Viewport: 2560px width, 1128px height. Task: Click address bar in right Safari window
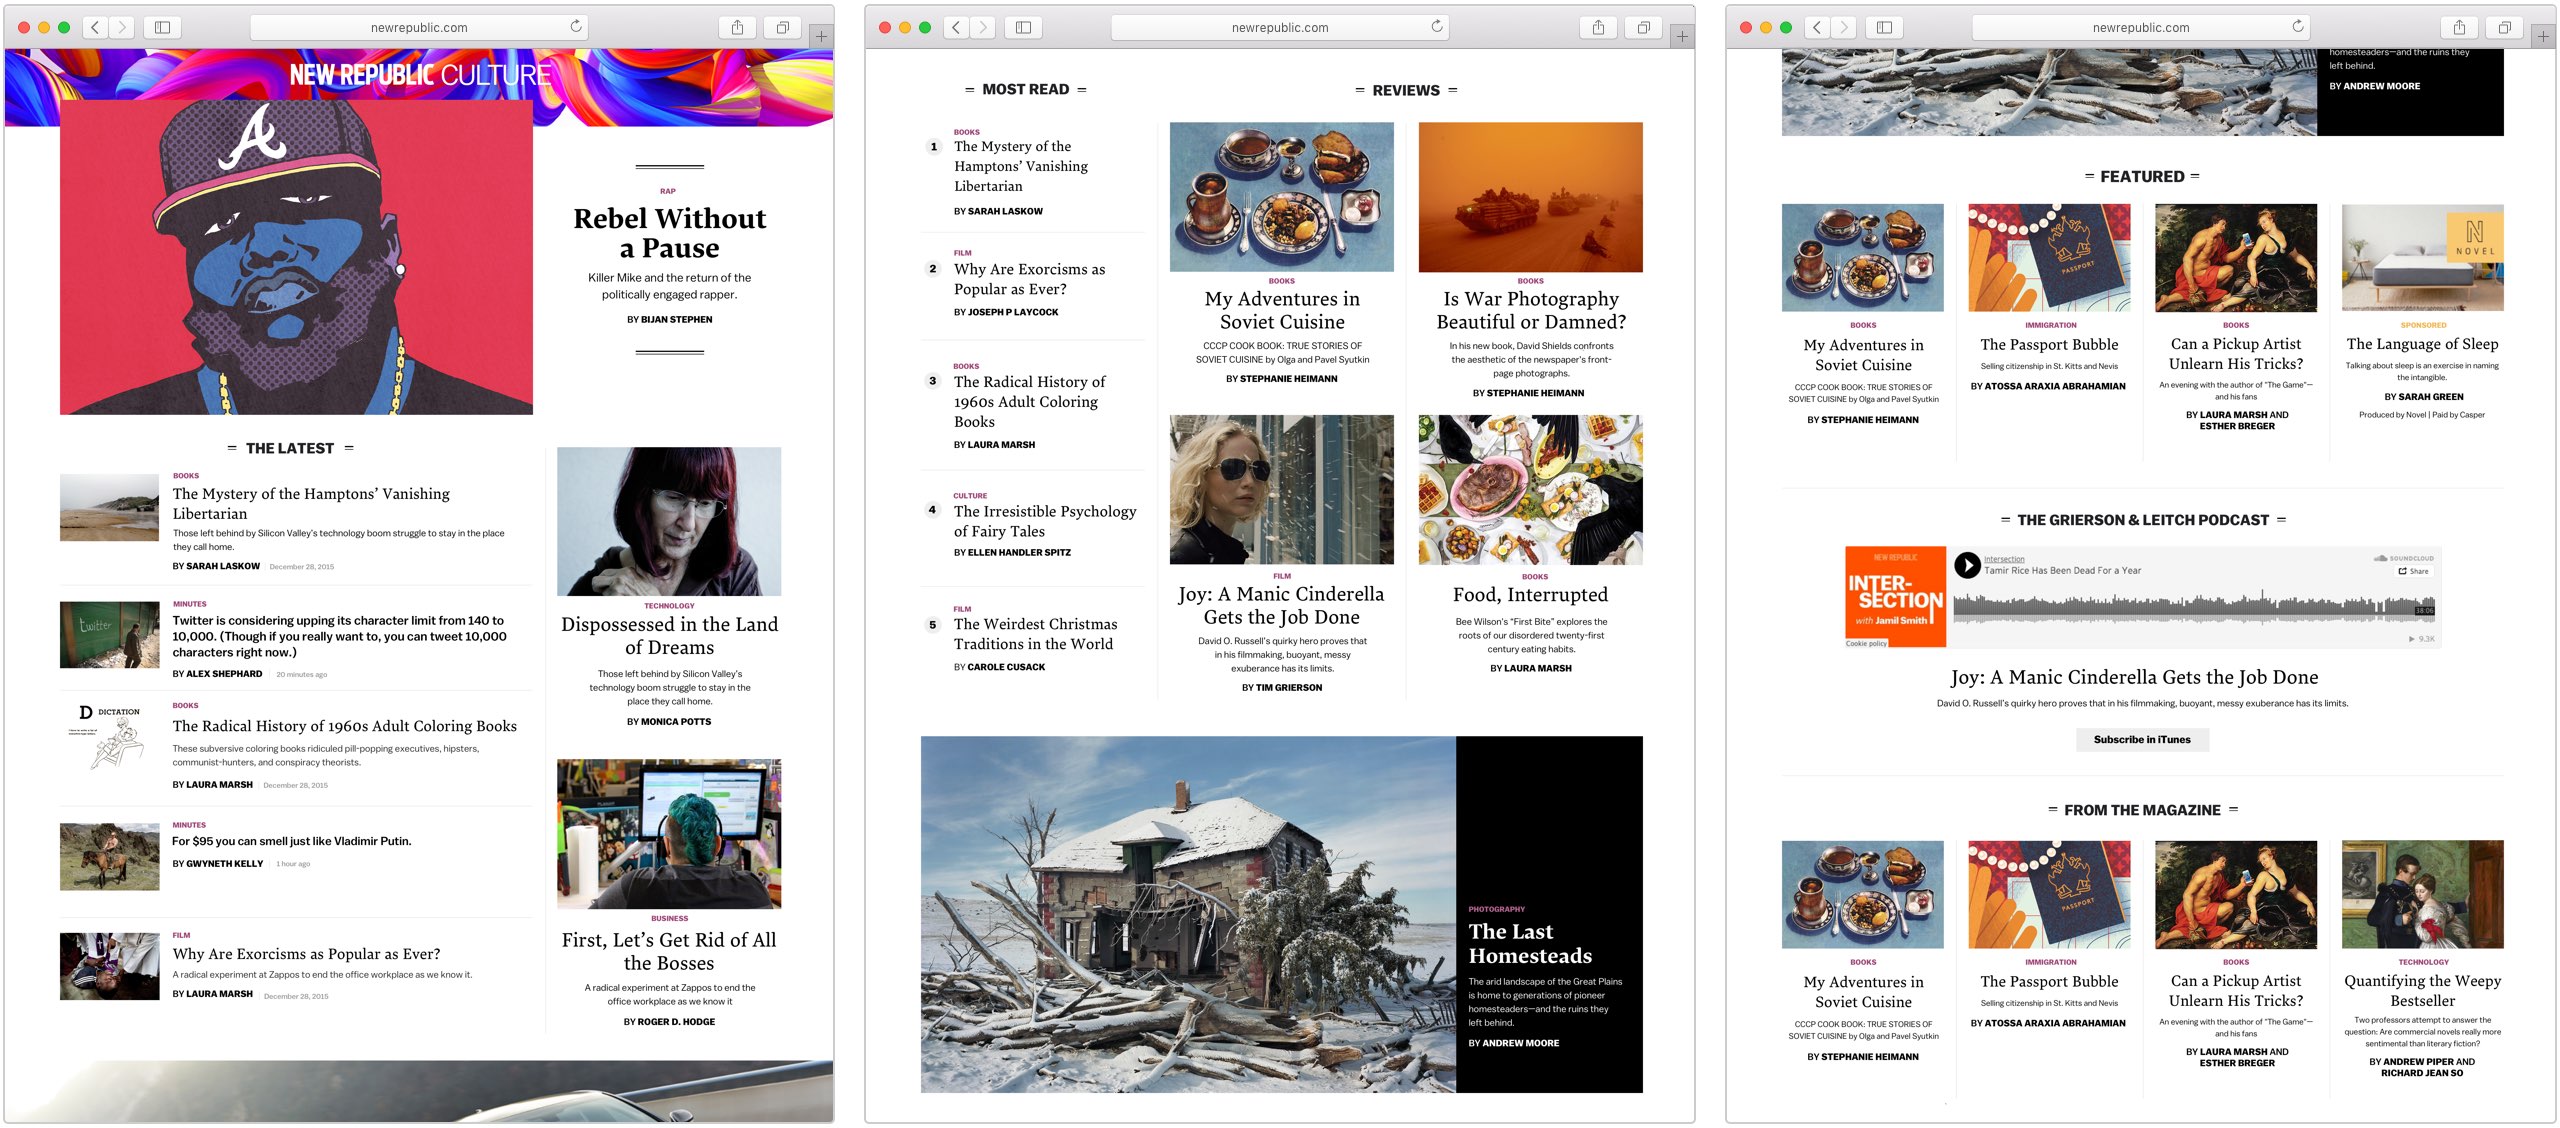click(2141, 27)
